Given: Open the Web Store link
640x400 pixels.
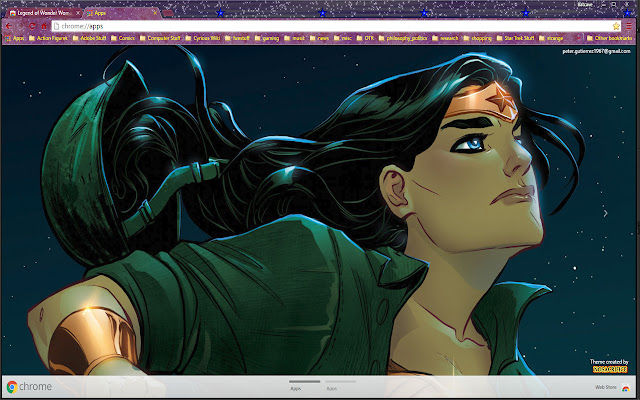Looking at the screenshot, I should (605, 387).
